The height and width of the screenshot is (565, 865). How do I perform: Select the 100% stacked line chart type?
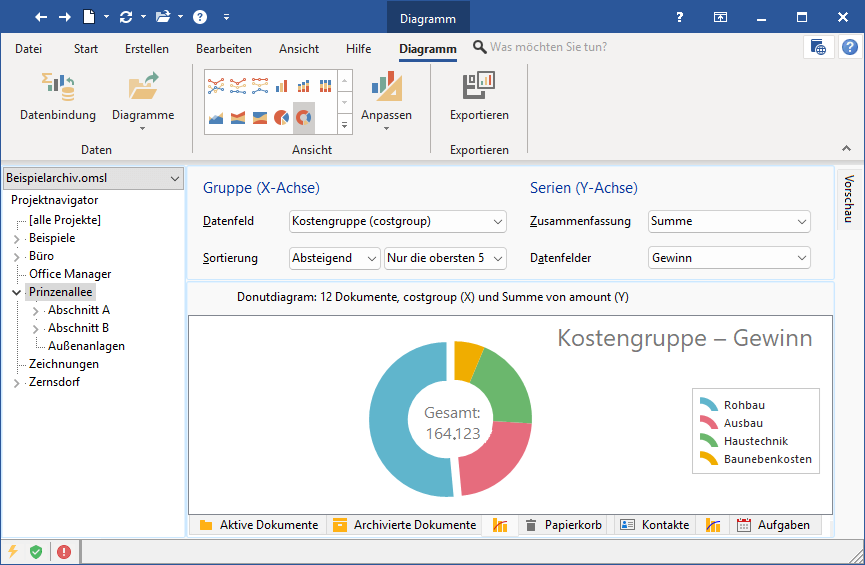pos(260,86)
